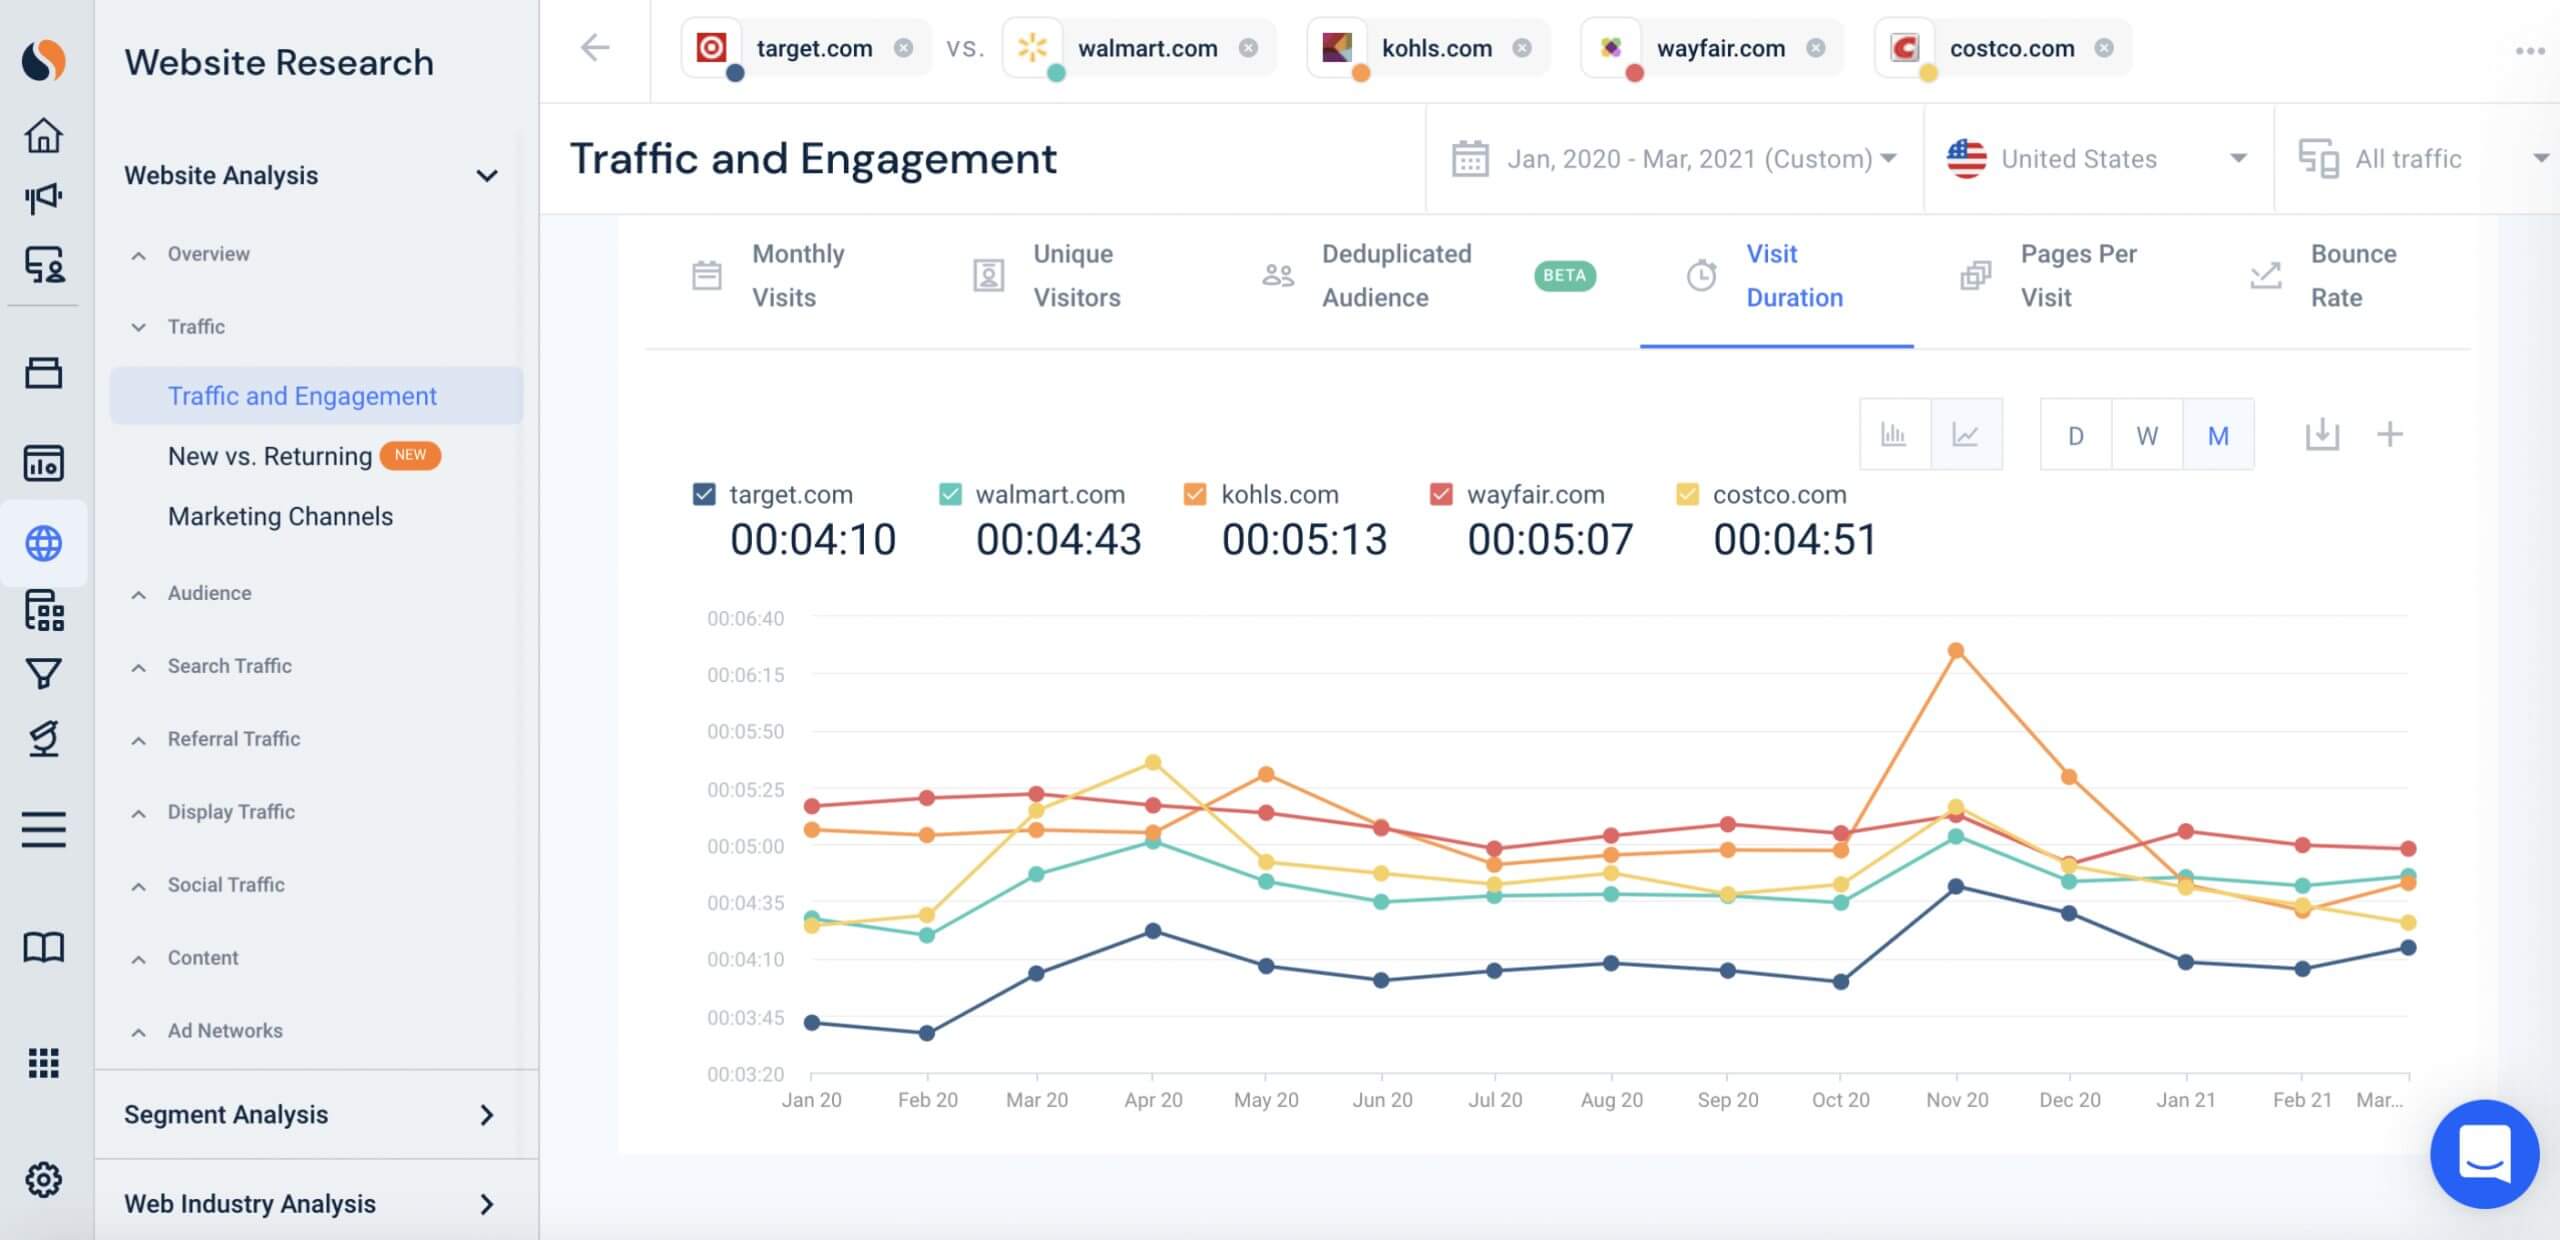Click the Similarweb logo icon
The height and width of the screenshot is (1240, 2560).
pos(44,61)
